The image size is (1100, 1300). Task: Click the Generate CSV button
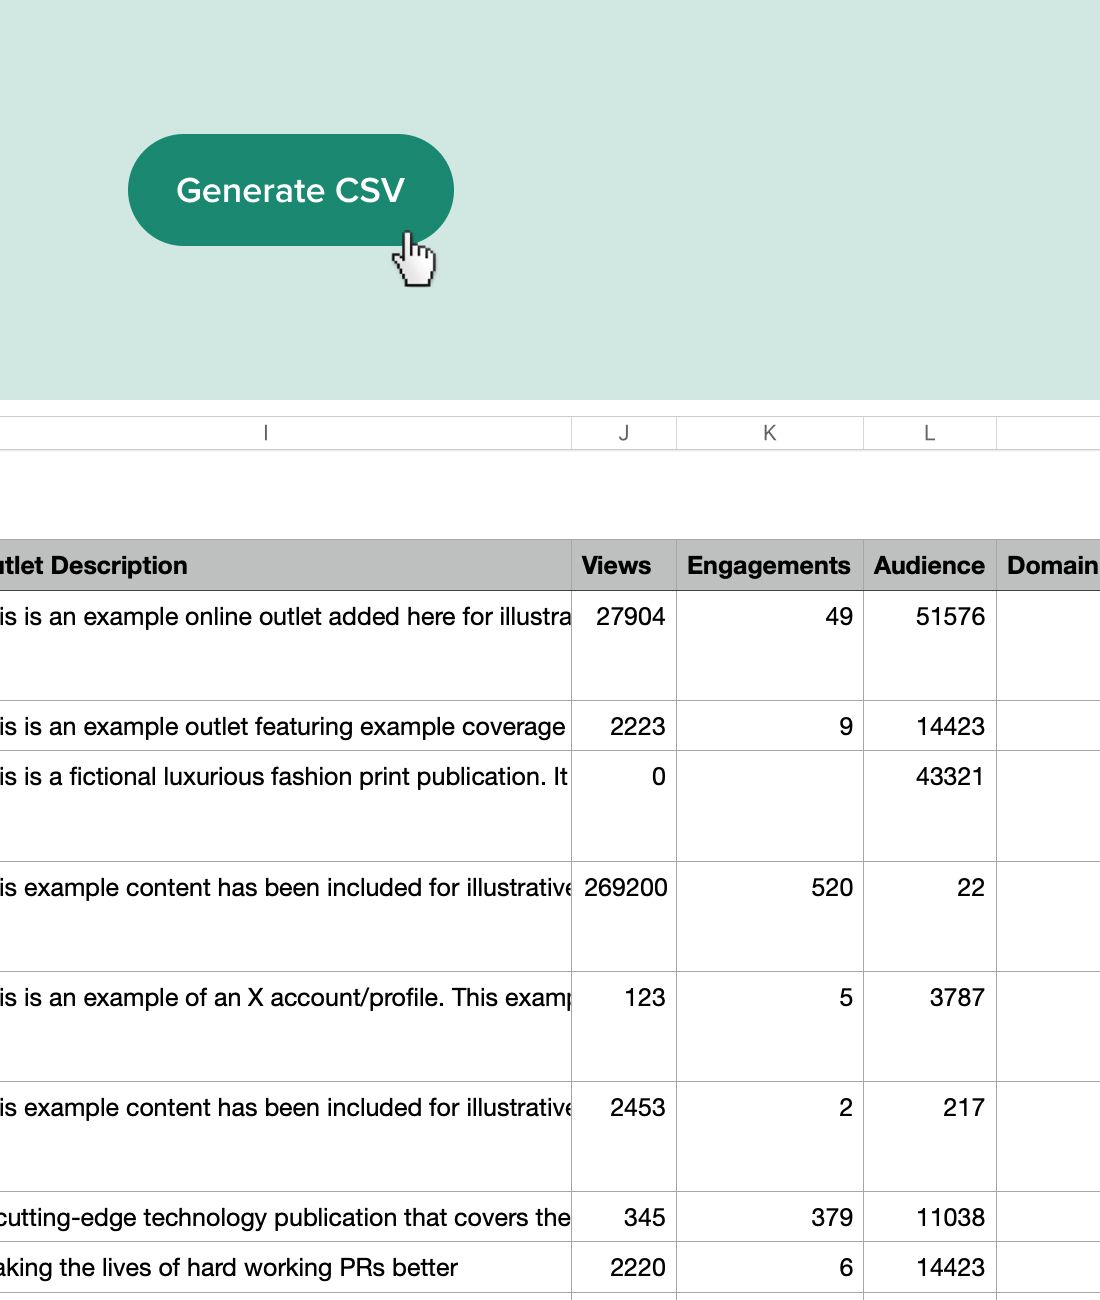click(x=290, y=190)
